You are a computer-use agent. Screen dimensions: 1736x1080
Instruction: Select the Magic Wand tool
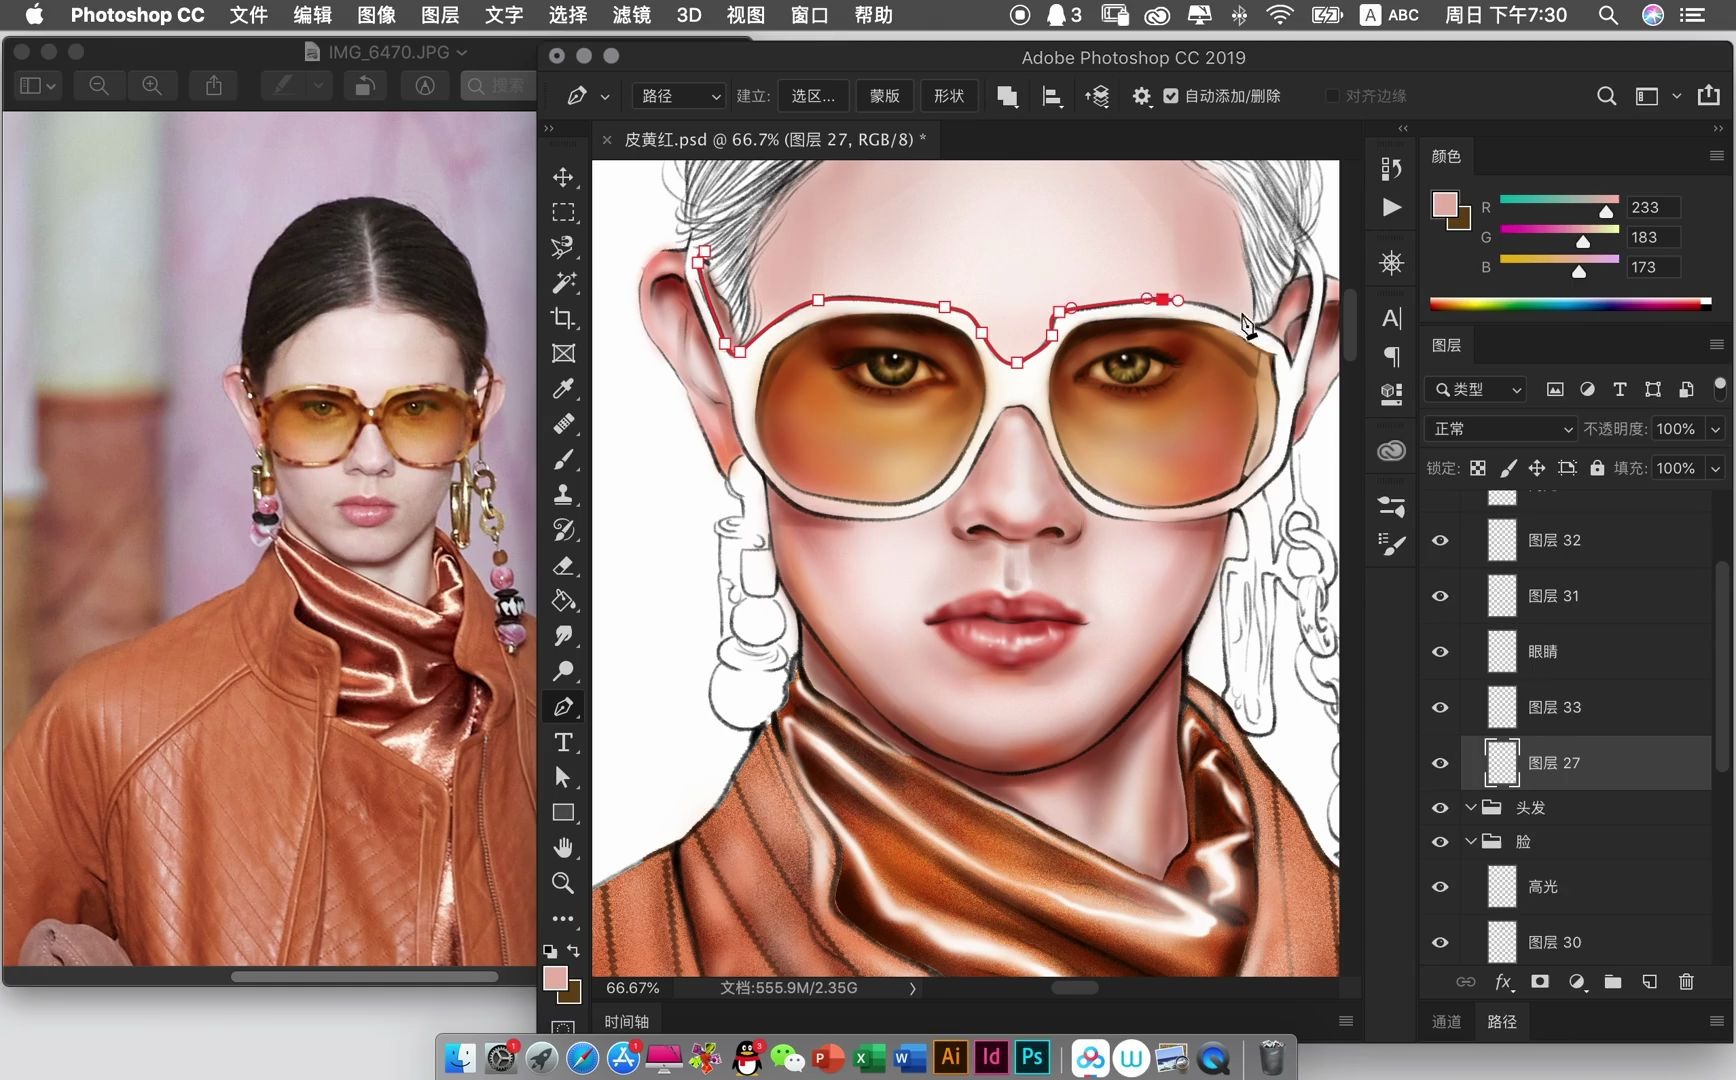point(563,283)
